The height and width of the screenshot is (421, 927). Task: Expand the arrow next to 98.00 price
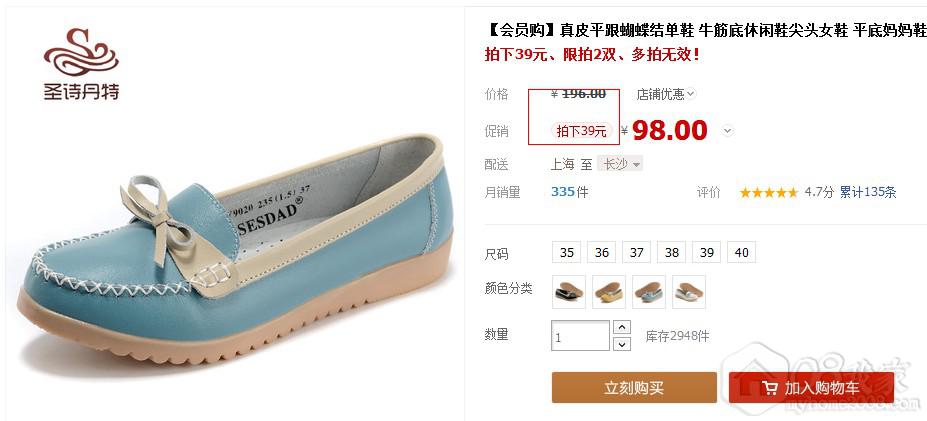tap(728, 130)
